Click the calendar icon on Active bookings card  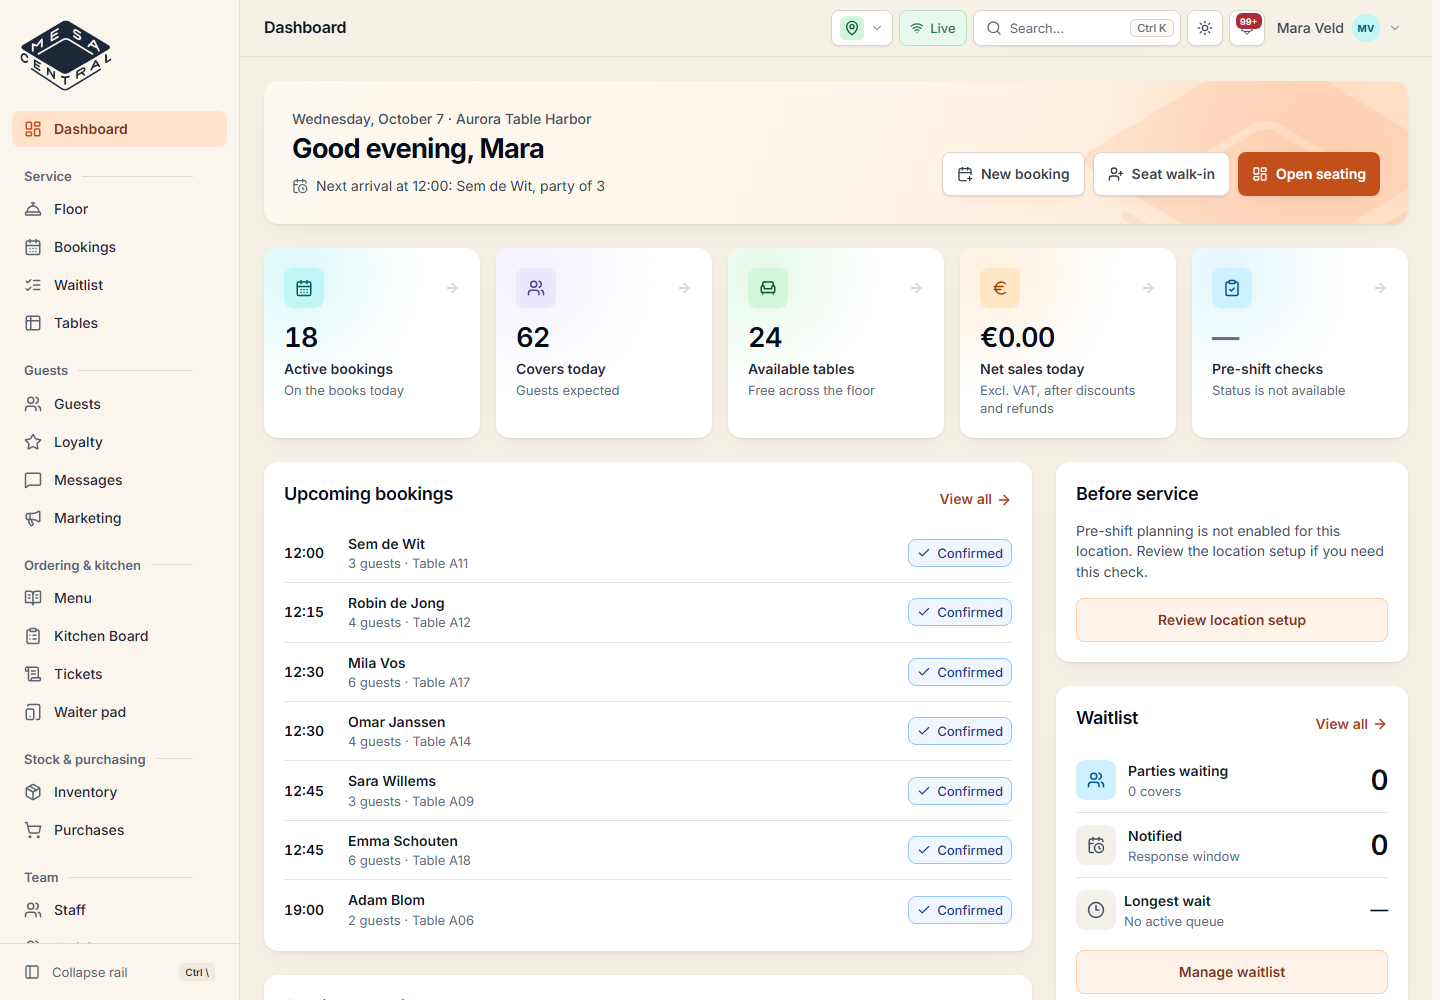[304, 288]
